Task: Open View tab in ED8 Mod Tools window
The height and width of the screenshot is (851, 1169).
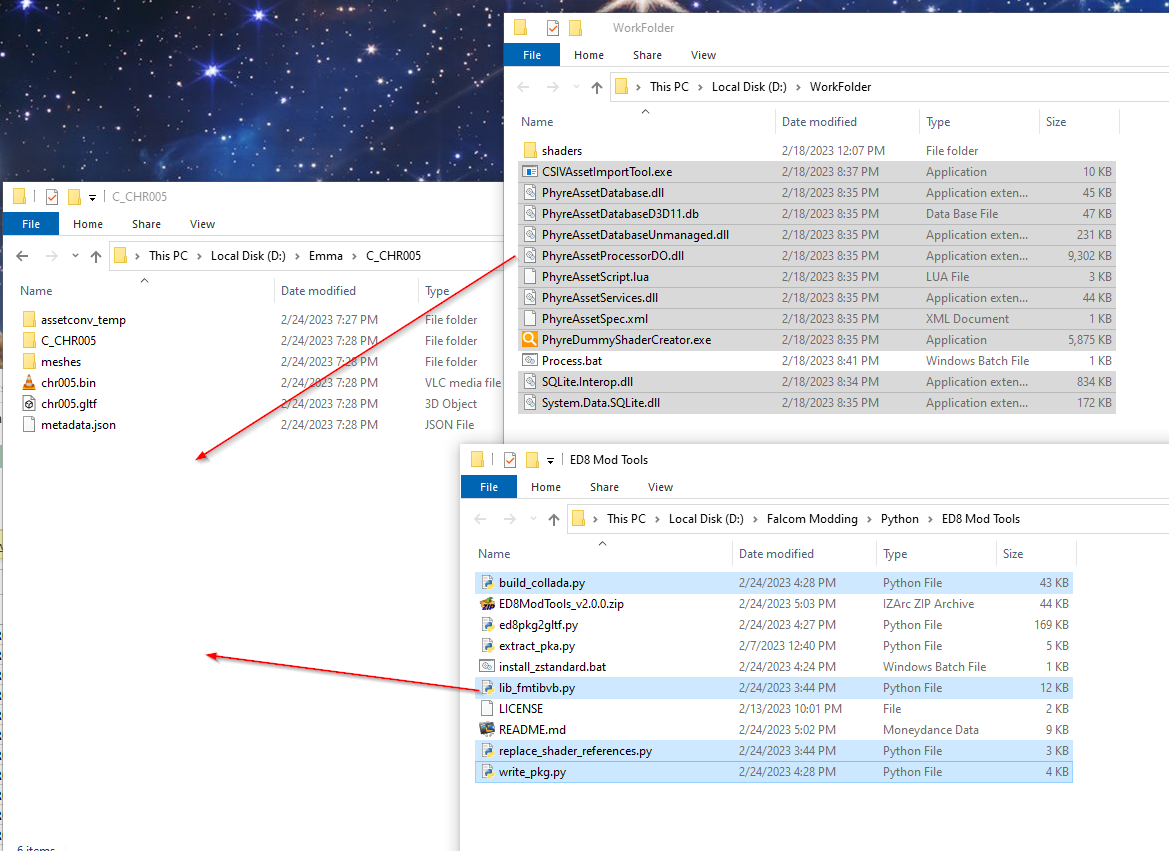Action: click(x=660, y=487)
